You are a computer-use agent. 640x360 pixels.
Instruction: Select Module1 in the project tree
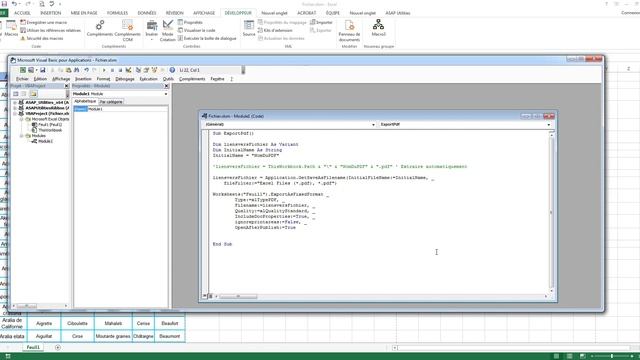(x=42, y=141)
